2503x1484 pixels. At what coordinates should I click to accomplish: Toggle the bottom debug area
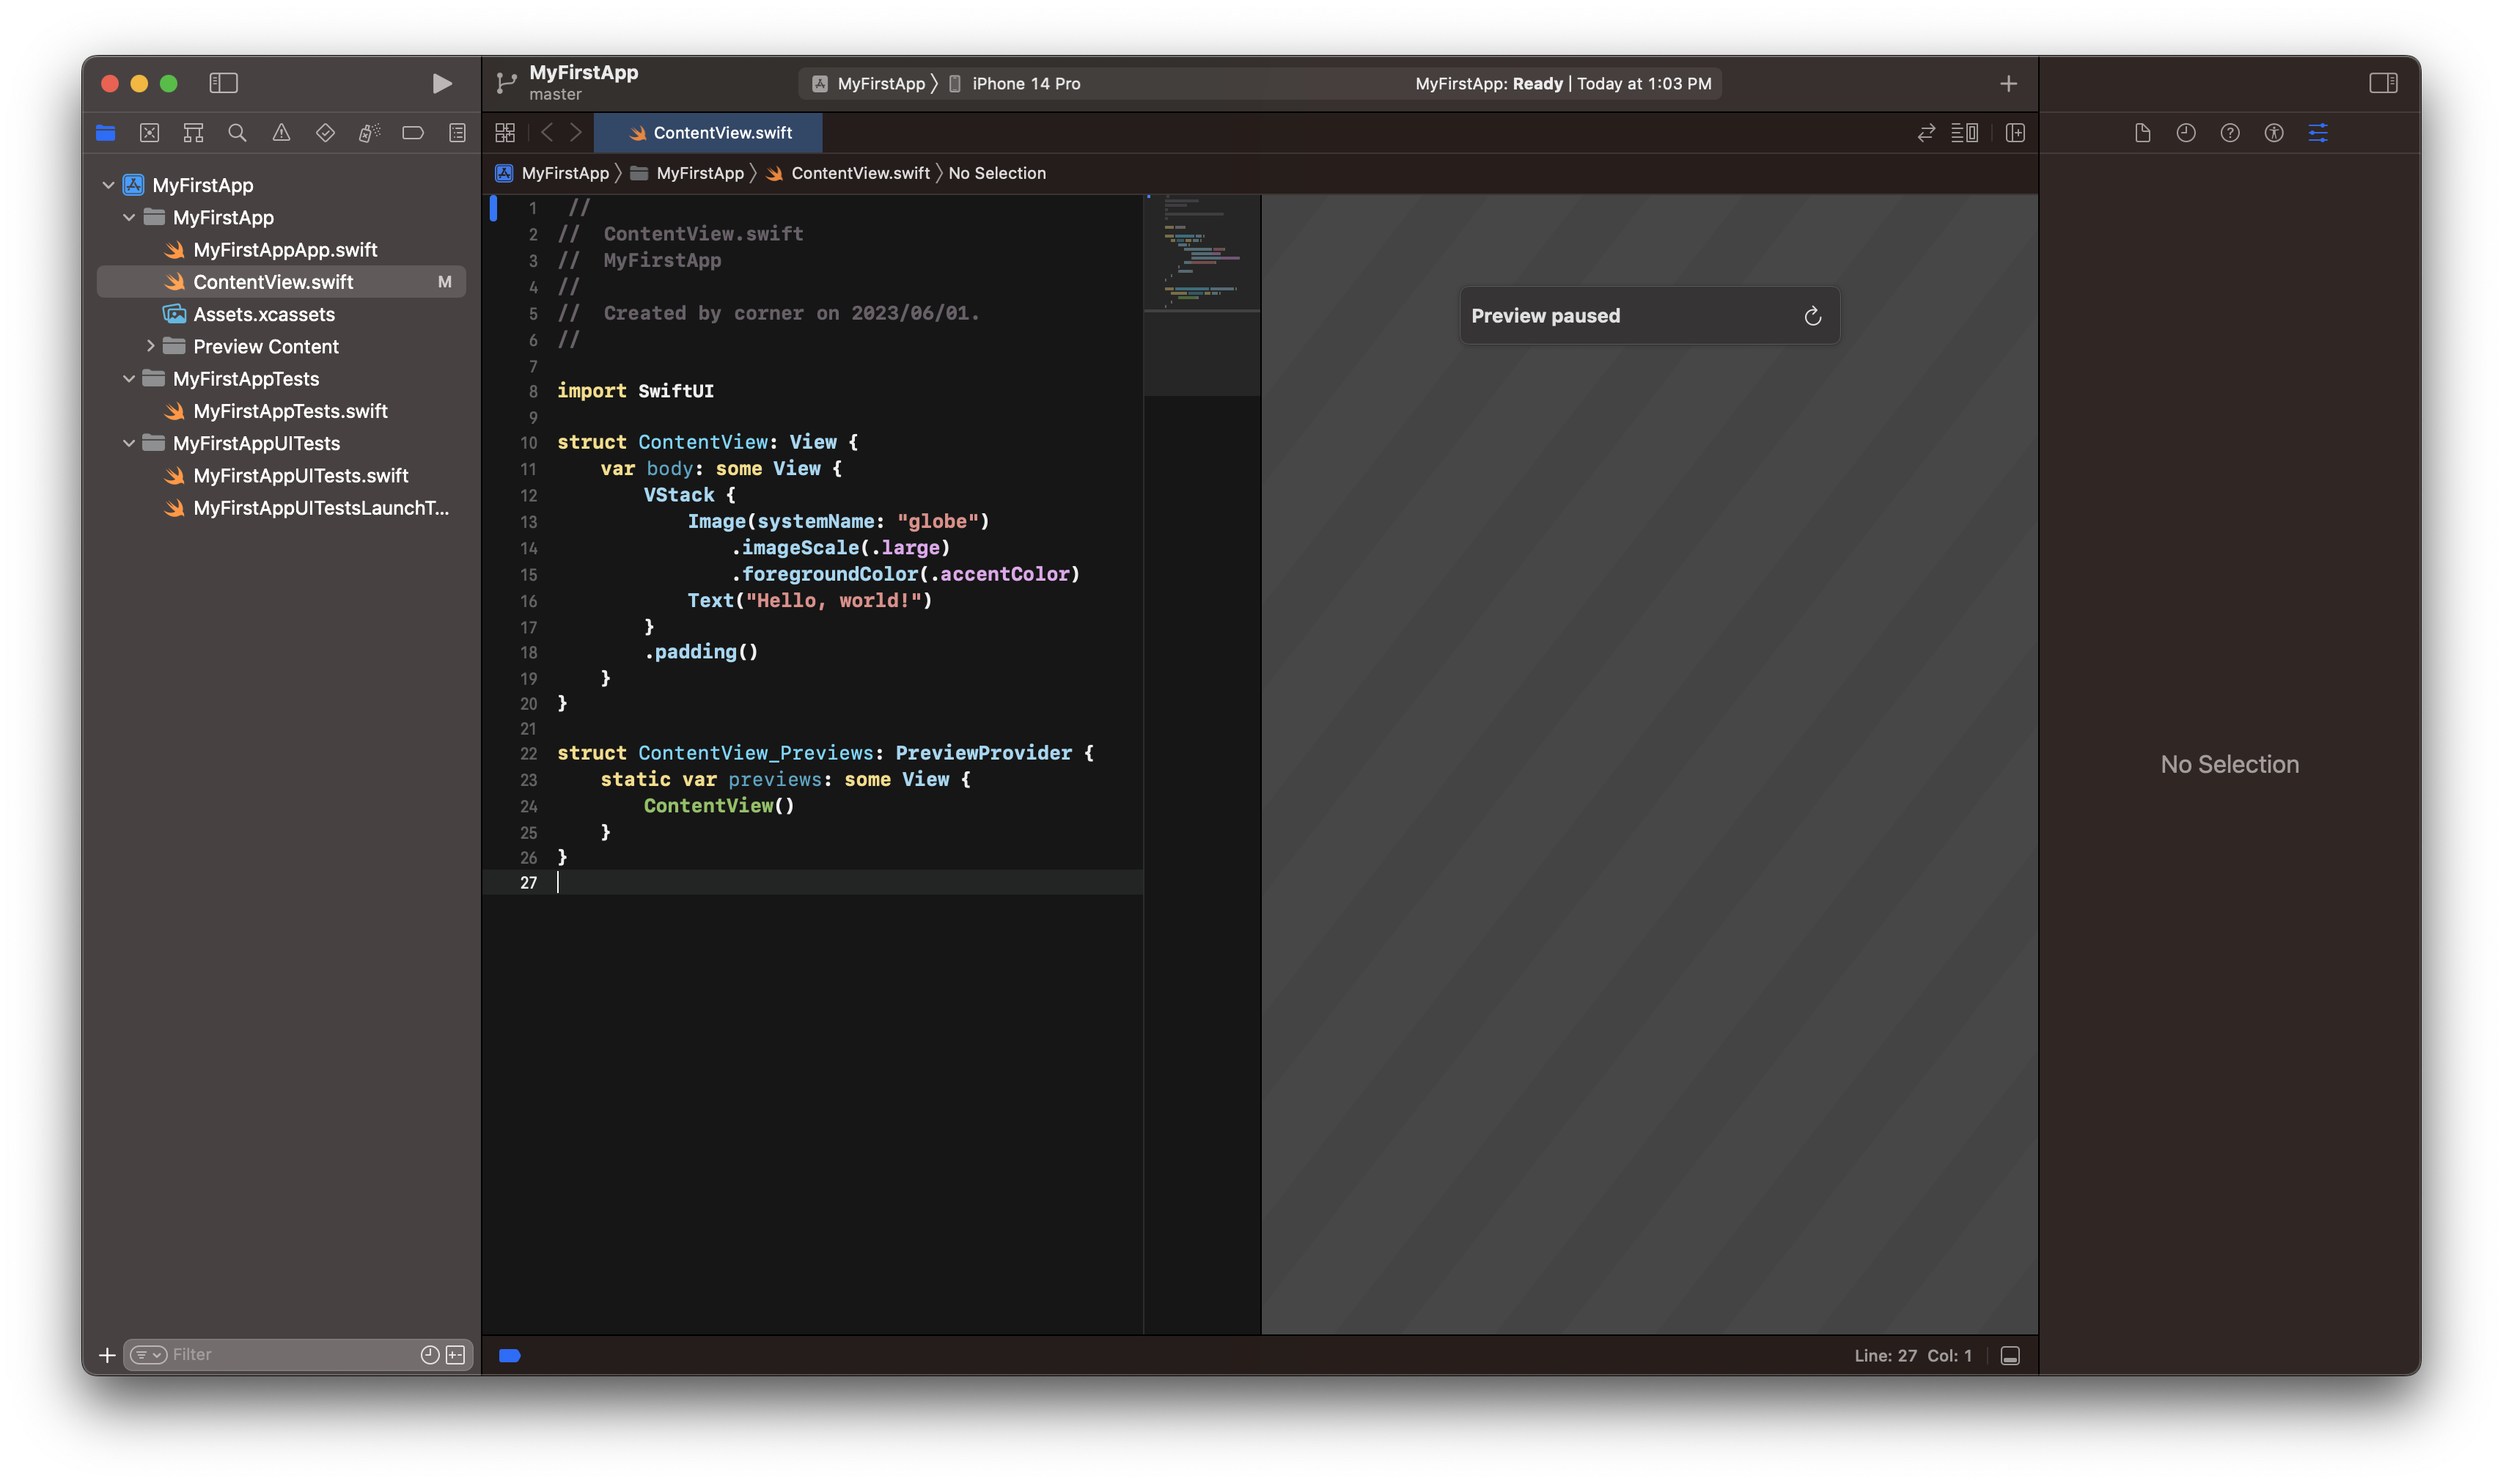tap(2010, 1356)
